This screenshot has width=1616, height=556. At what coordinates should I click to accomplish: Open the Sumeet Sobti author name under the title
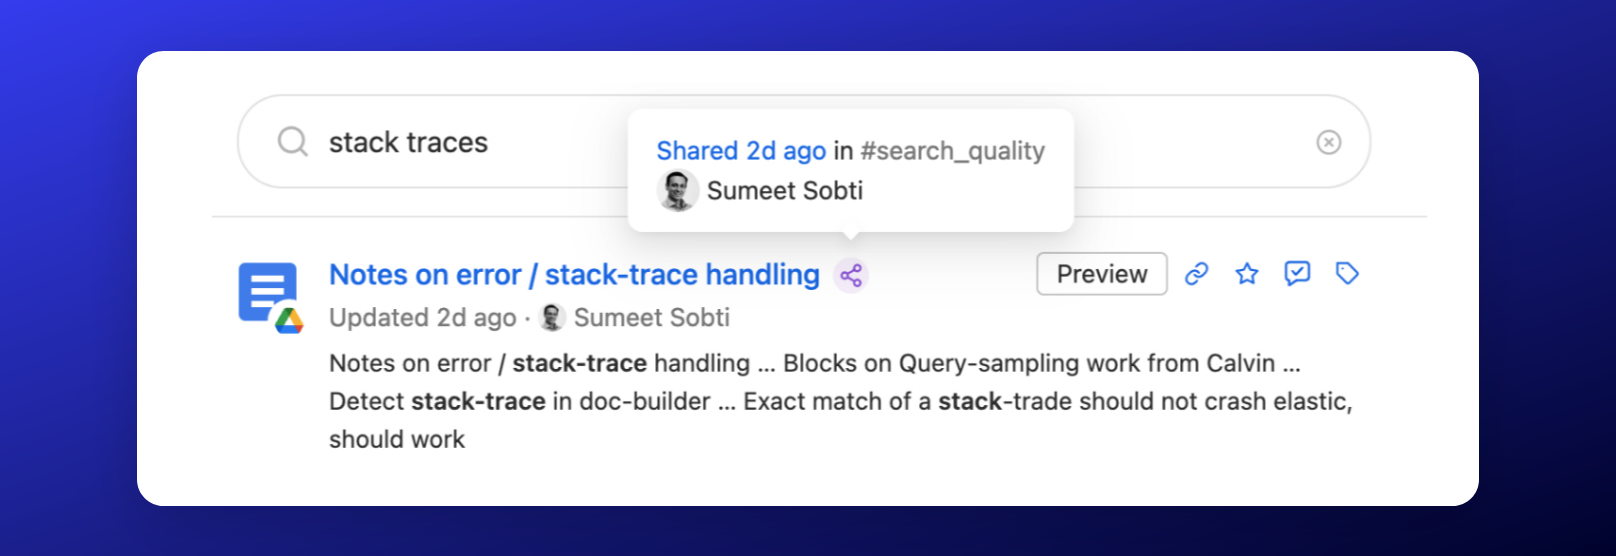point(651,318)
